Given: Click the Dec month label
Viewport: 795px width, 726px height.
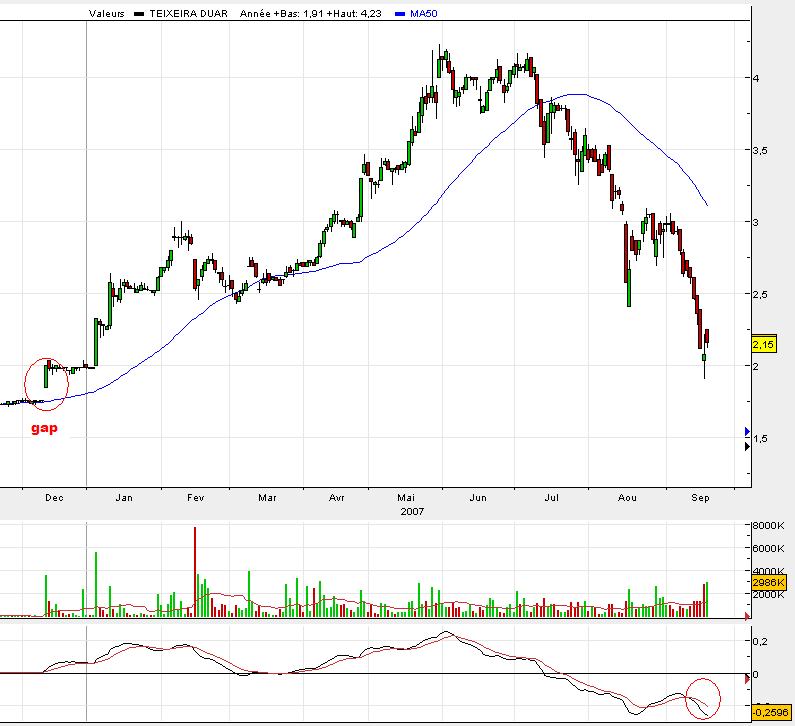Looking at the screenshot, I should click(x=54, y=498).
